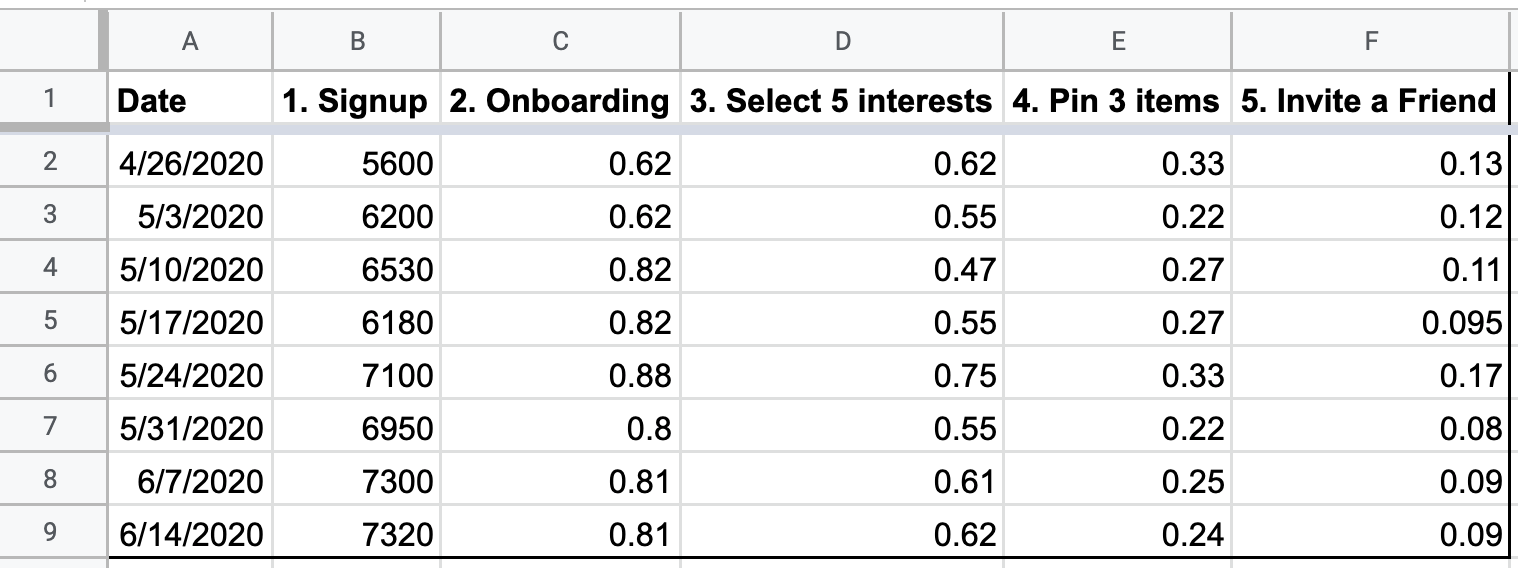This screenshot has height=568, width=1518.
Task: Click the column C header
Action: coord(560,41)
